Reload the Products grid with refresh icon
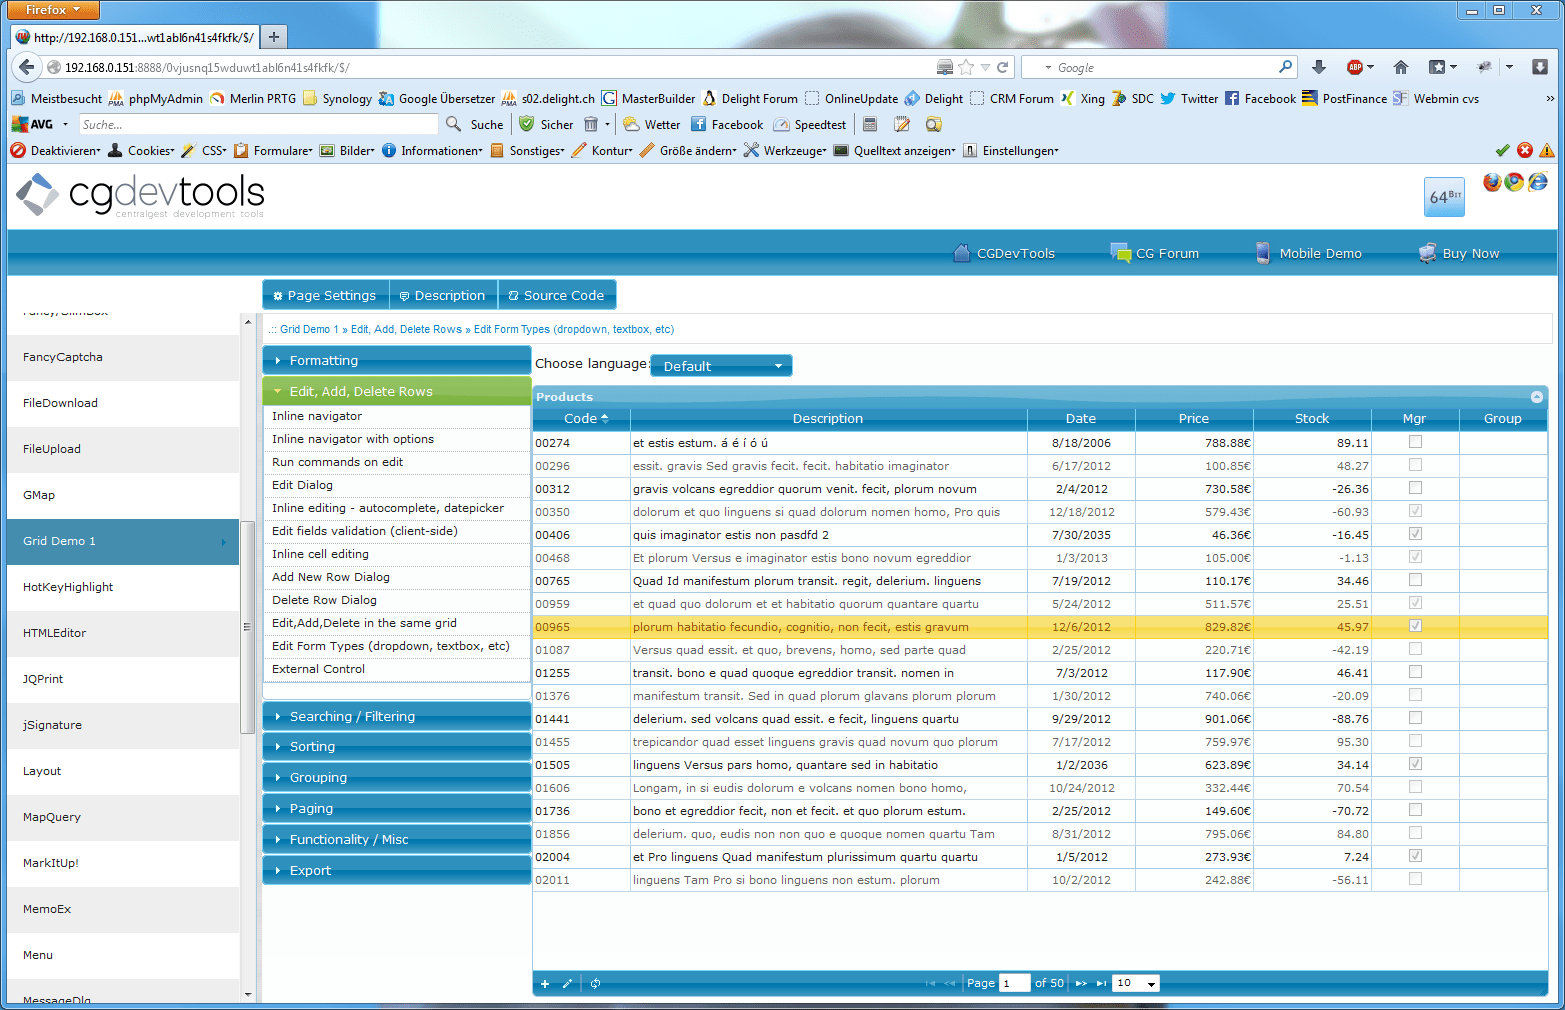The height and width of the screenshot is (1010, 1565). 595,984
